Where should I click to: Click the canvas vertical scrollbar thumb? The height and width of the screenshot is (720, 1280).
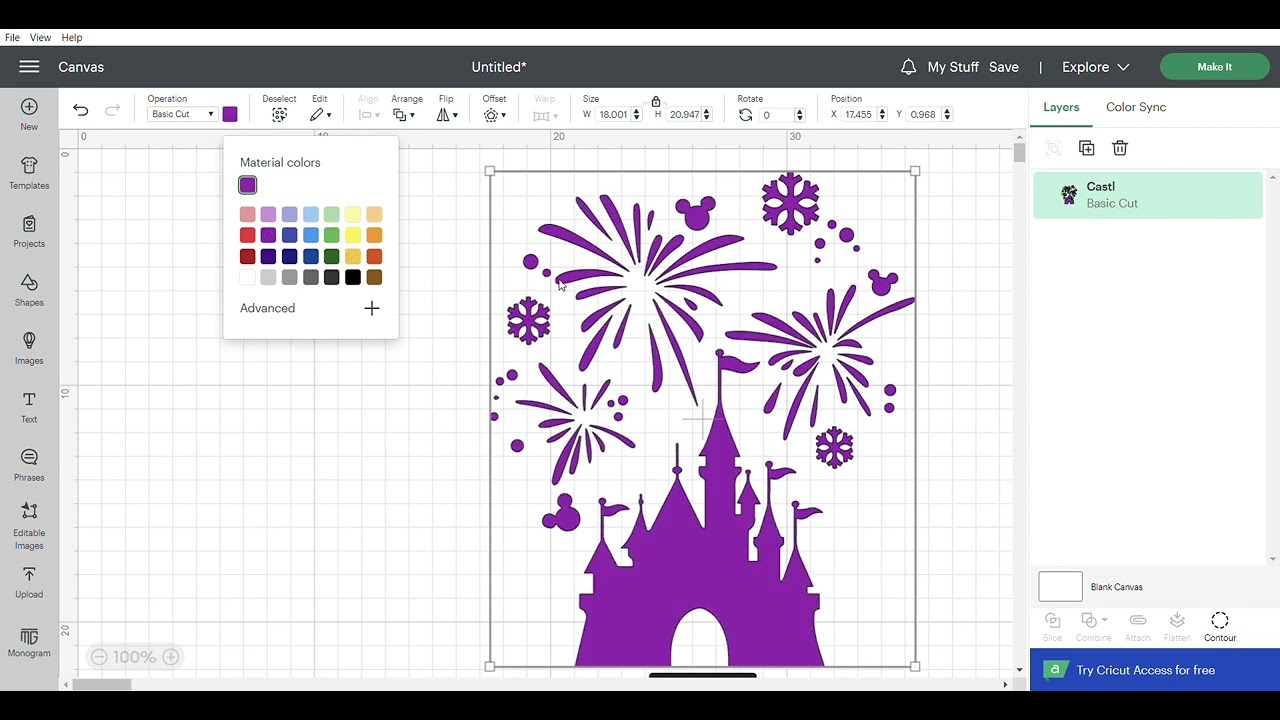pos(1019,153)
